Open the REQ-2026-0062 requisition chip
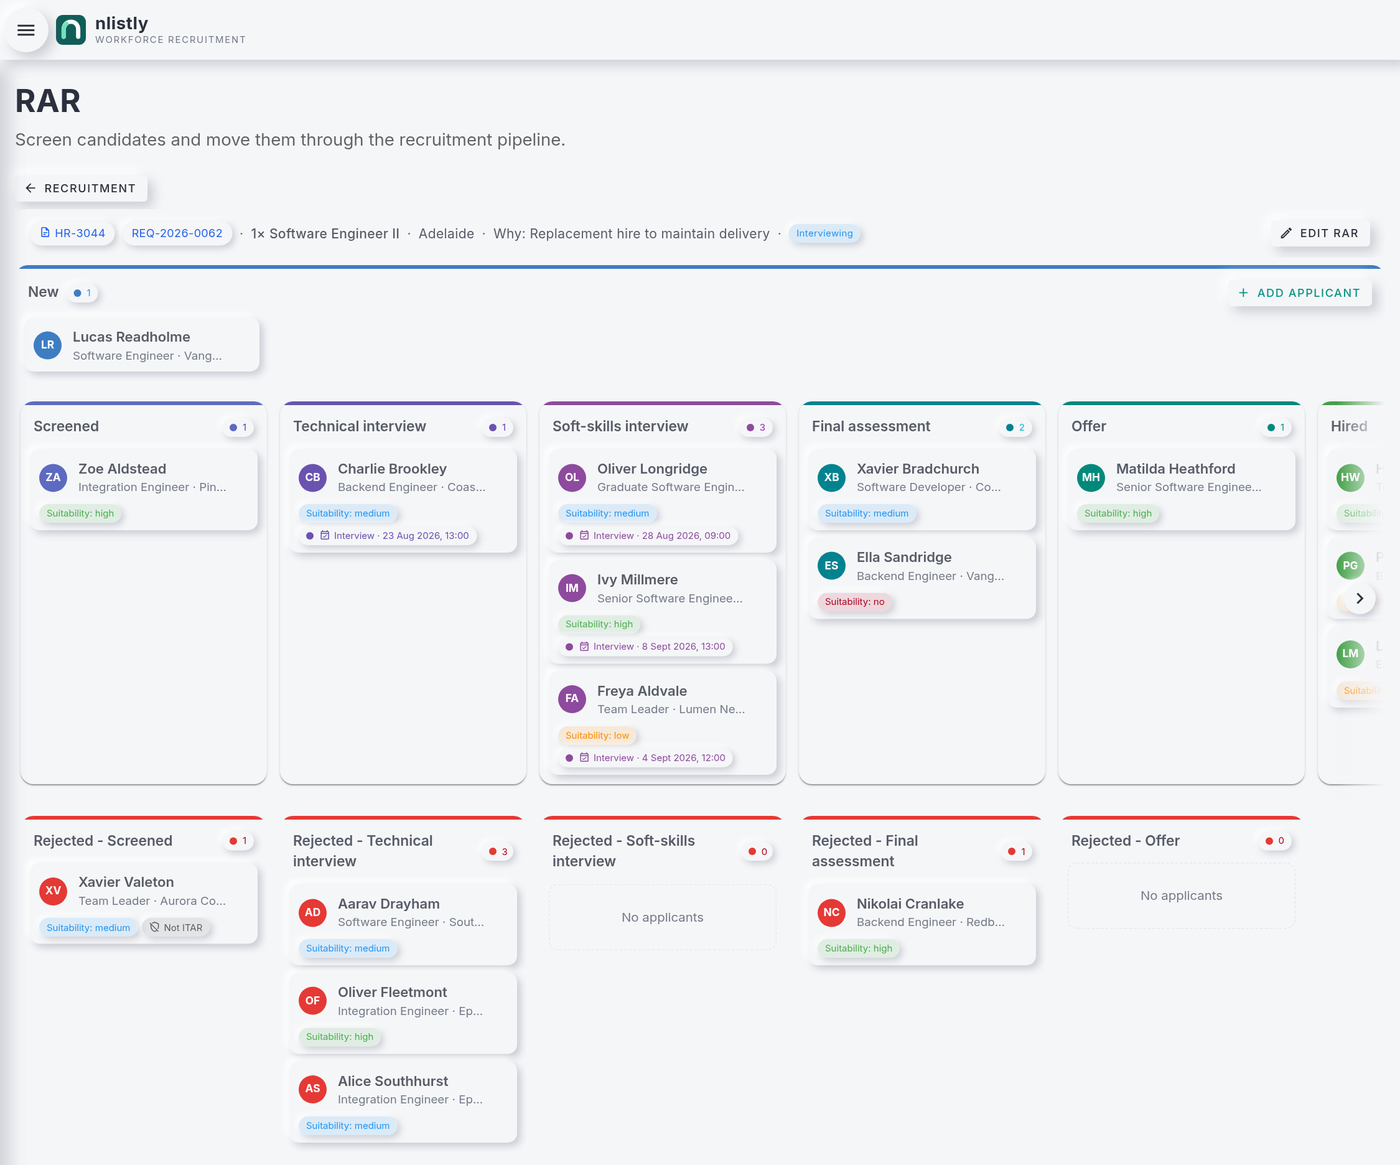Image resolution: width=1400 pixels, height=1165 pixels. [177, 233]
